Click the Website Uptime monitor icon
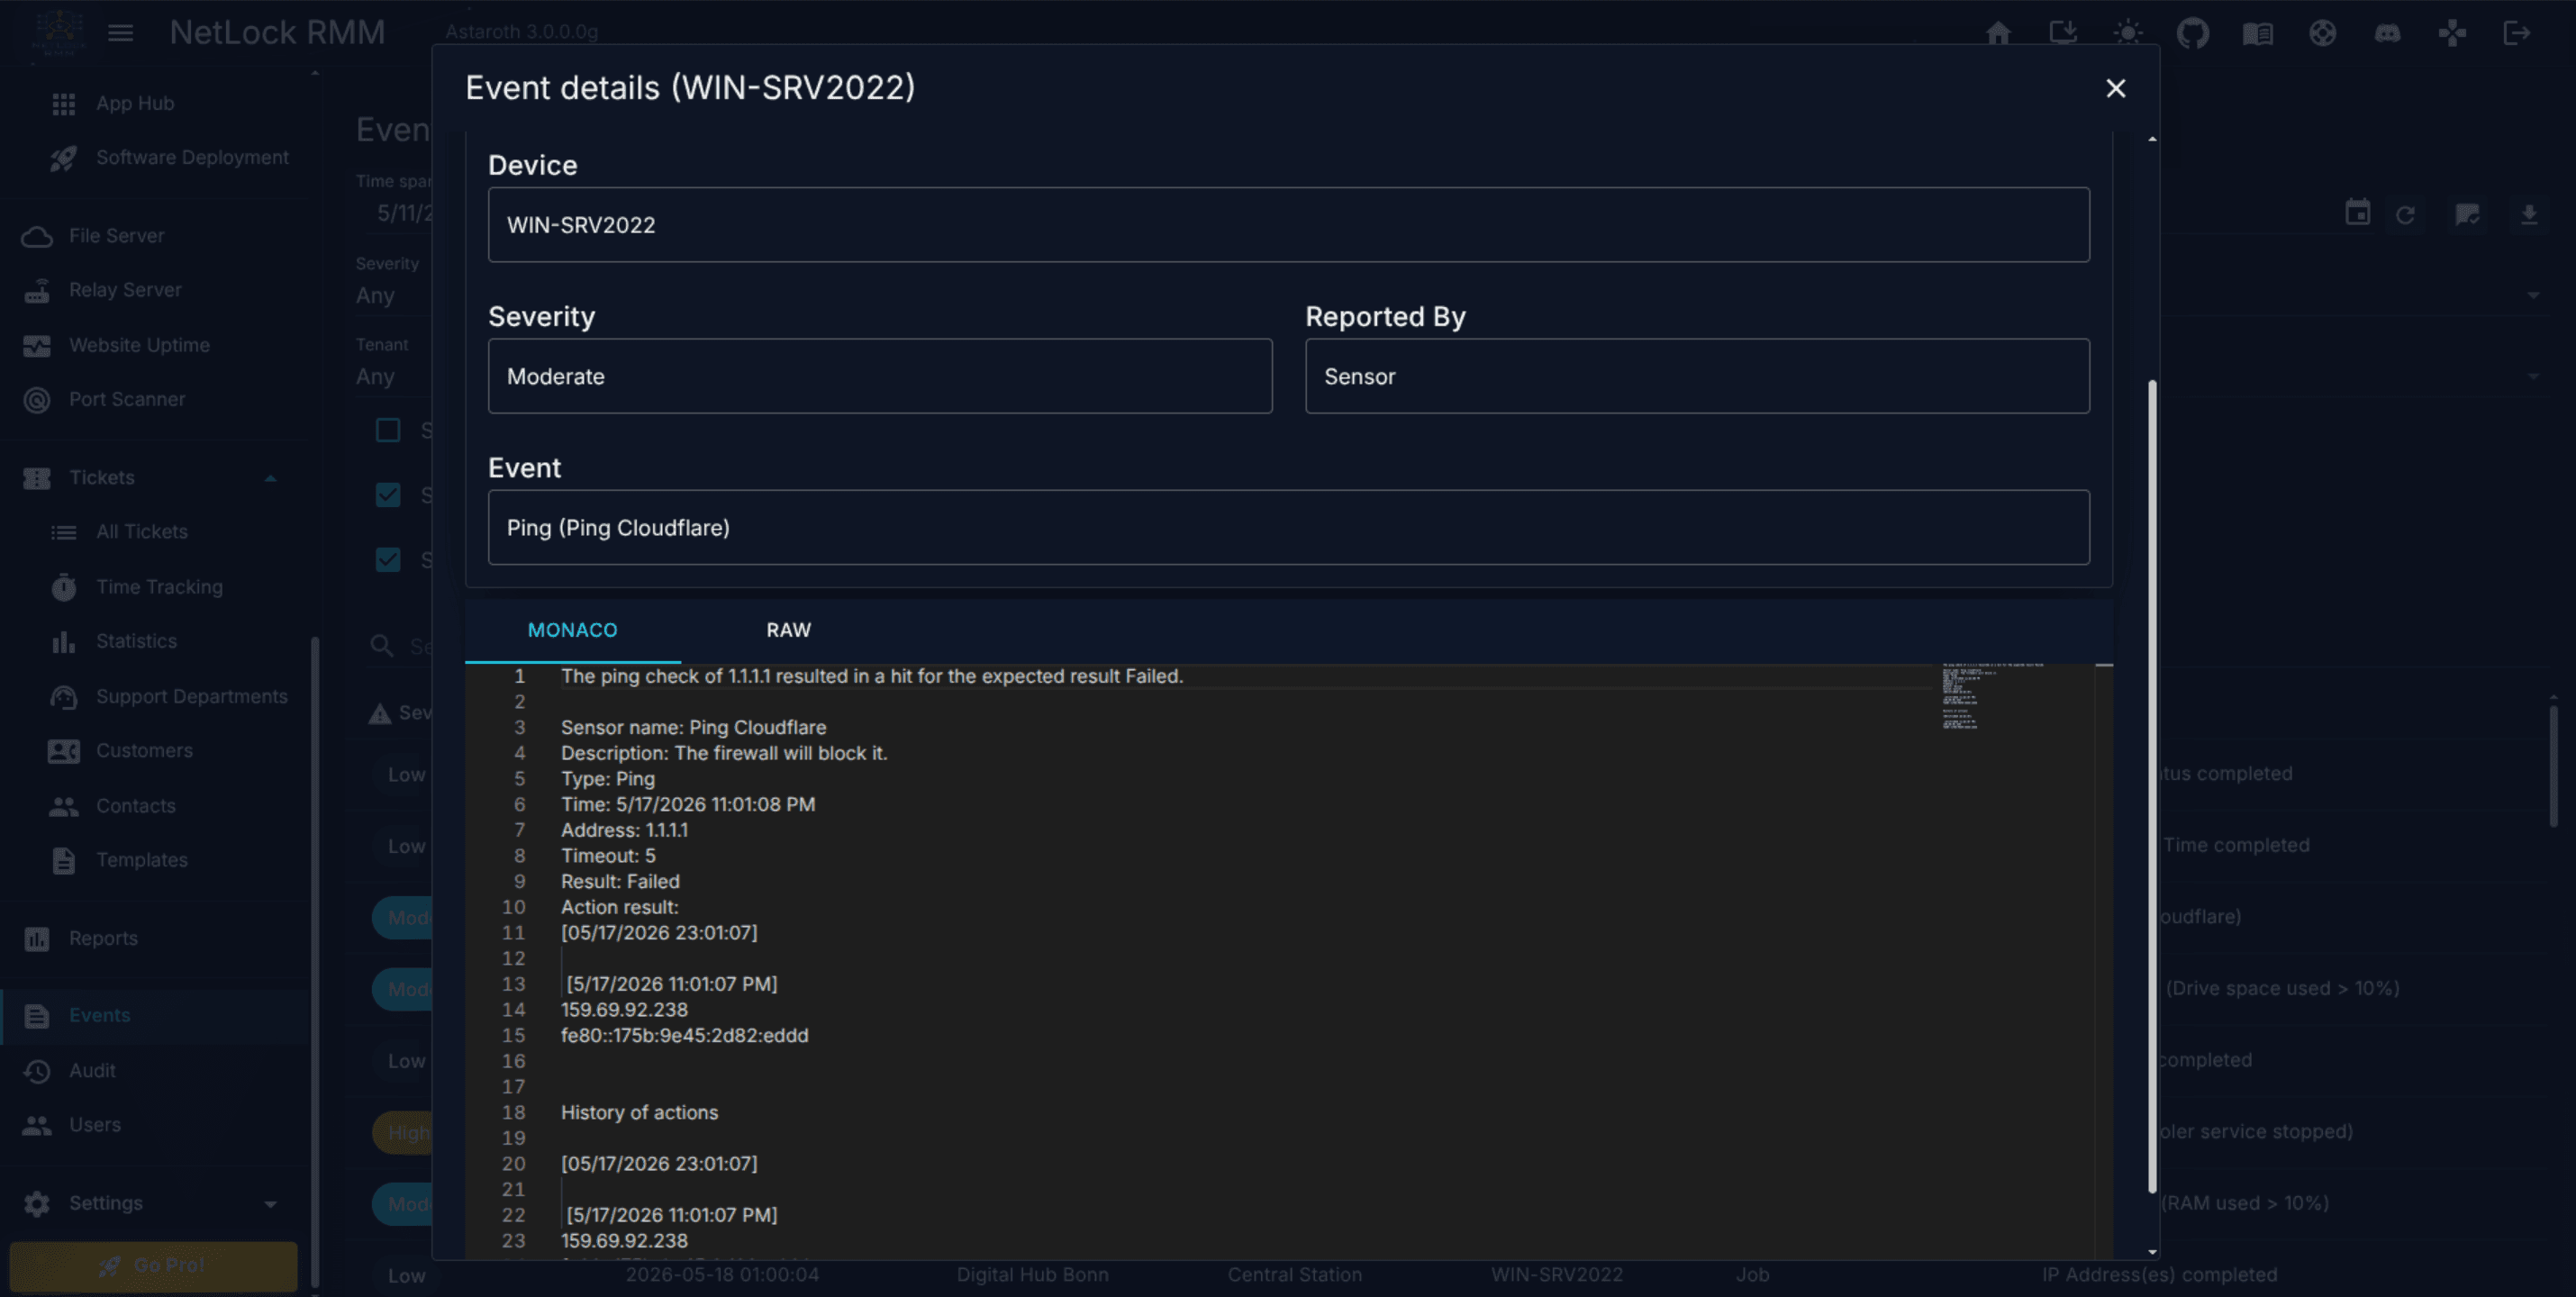2576x1297 pixels. point(37,345)
